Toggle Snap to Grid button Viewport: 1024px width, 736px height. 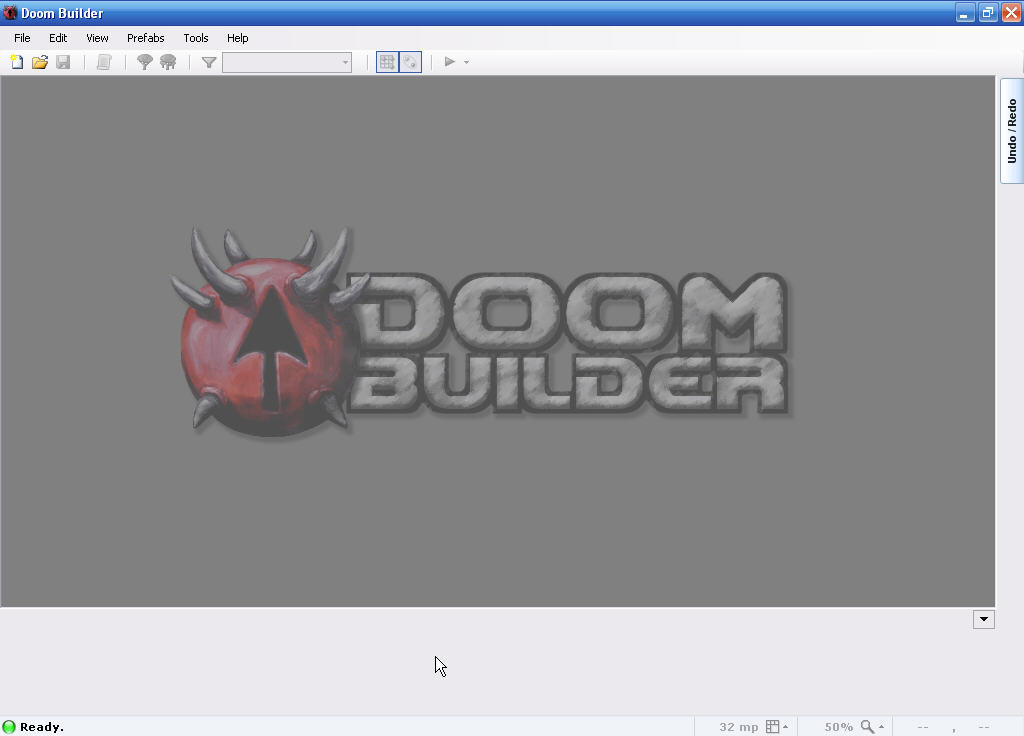(x=387, y=62)
